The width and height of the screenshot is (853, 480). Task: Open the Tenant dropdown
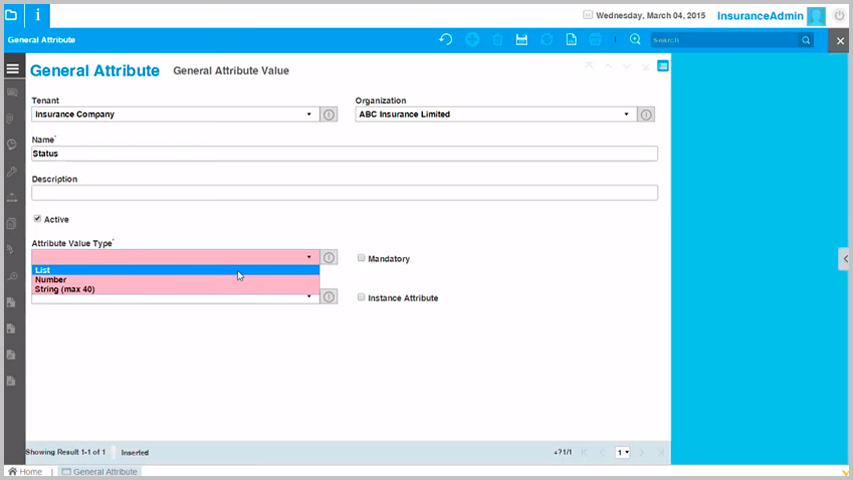coord(309,114)
